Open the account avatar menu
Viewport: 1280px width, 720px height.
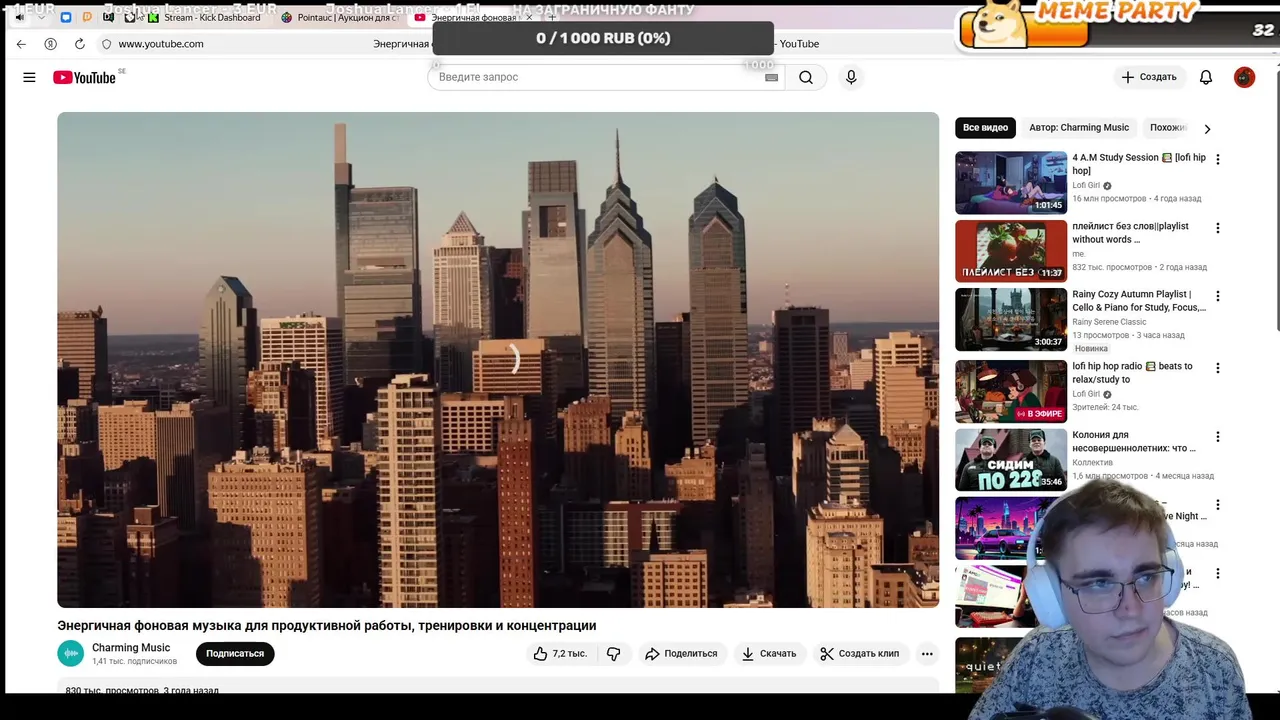1244,77
